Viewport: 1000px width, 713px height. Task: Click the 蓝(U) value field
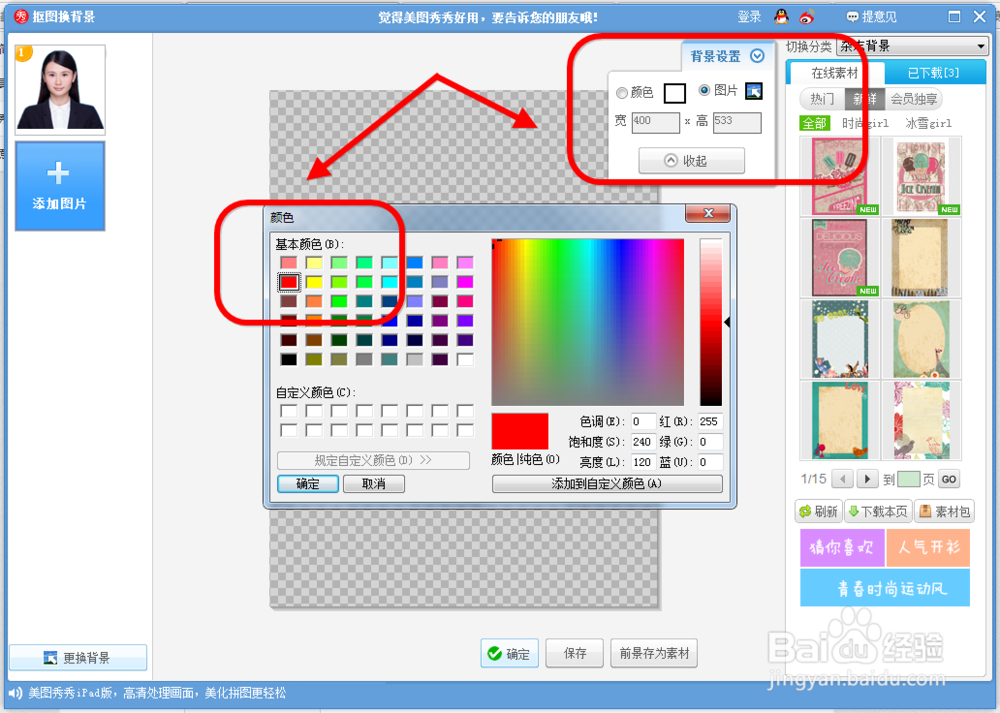[x=710, y=462]
